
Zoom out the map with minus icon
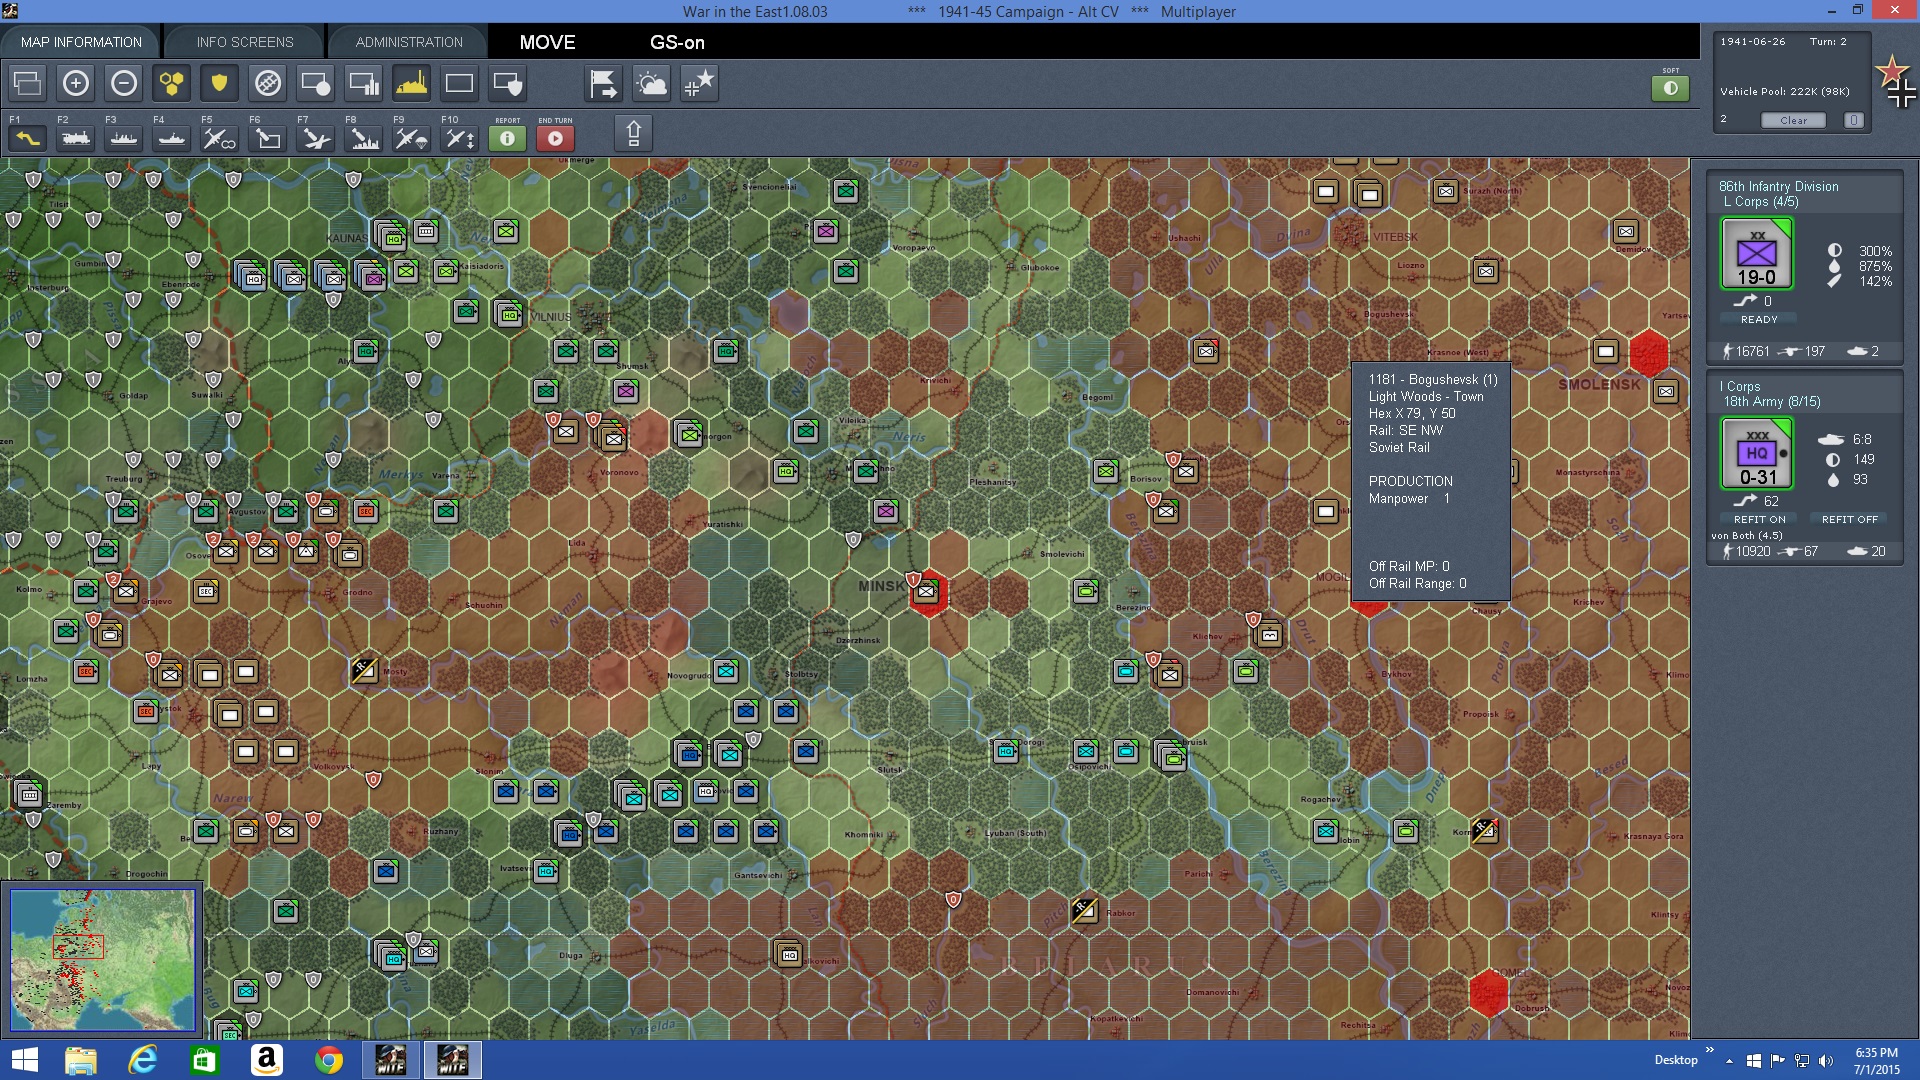click(x=124, y=83)
